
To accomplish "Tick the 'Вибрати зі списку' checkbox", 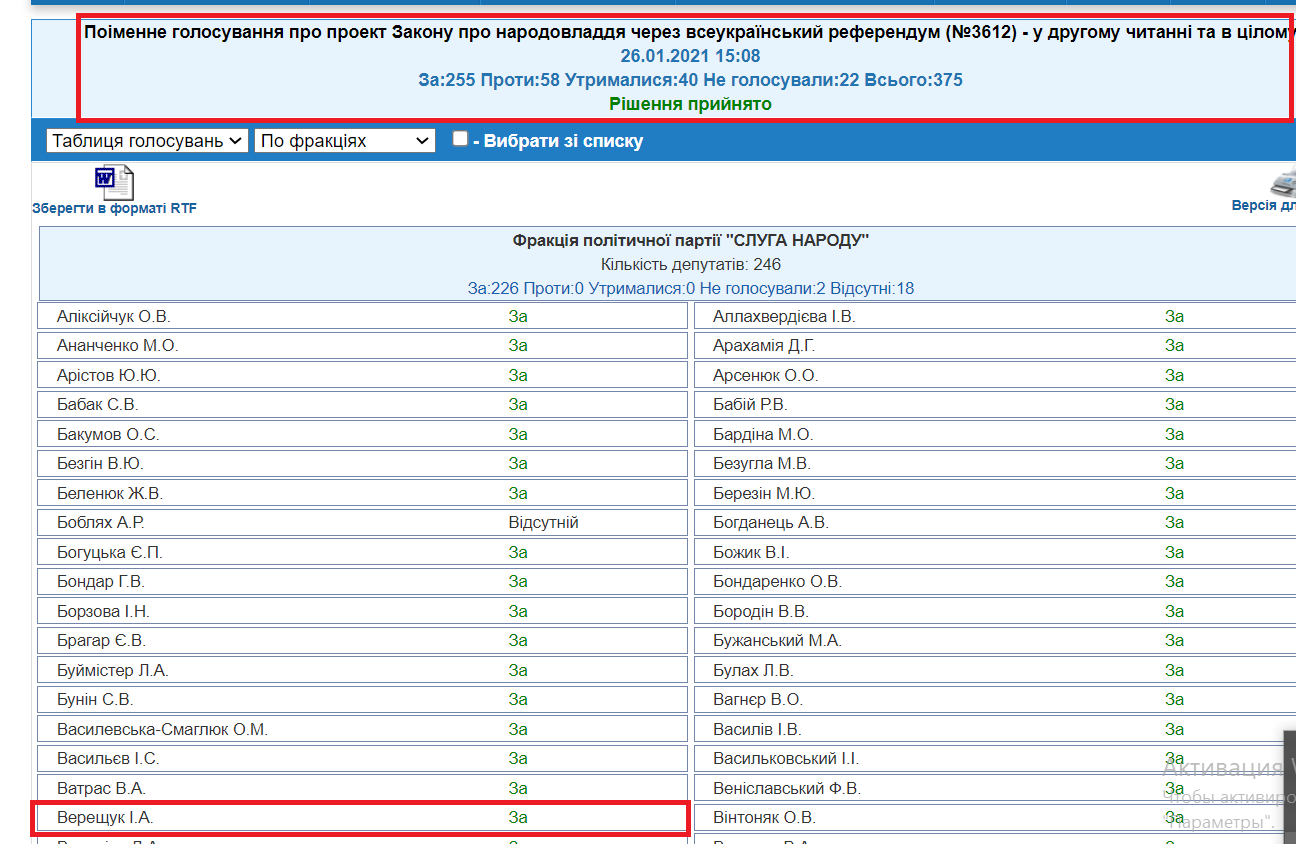I will (460, 139).
